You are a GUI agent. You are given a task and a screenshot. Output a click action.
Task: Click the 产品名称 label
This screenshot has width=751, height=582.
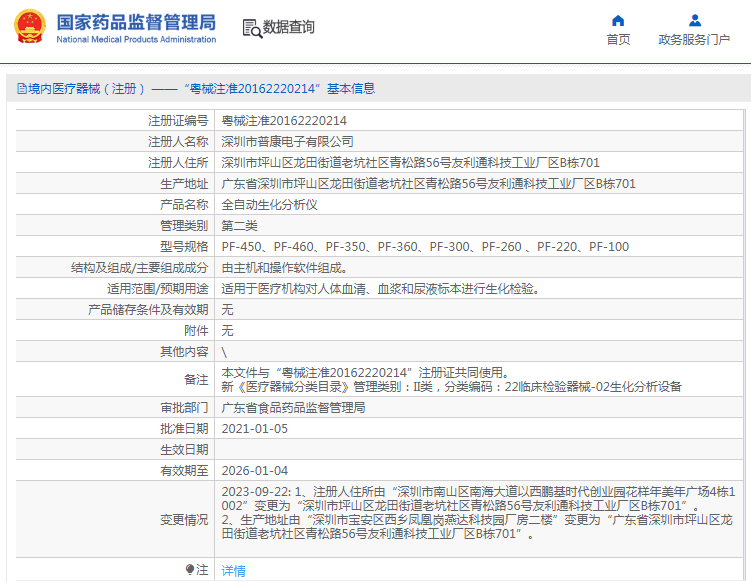click(184, 205)
